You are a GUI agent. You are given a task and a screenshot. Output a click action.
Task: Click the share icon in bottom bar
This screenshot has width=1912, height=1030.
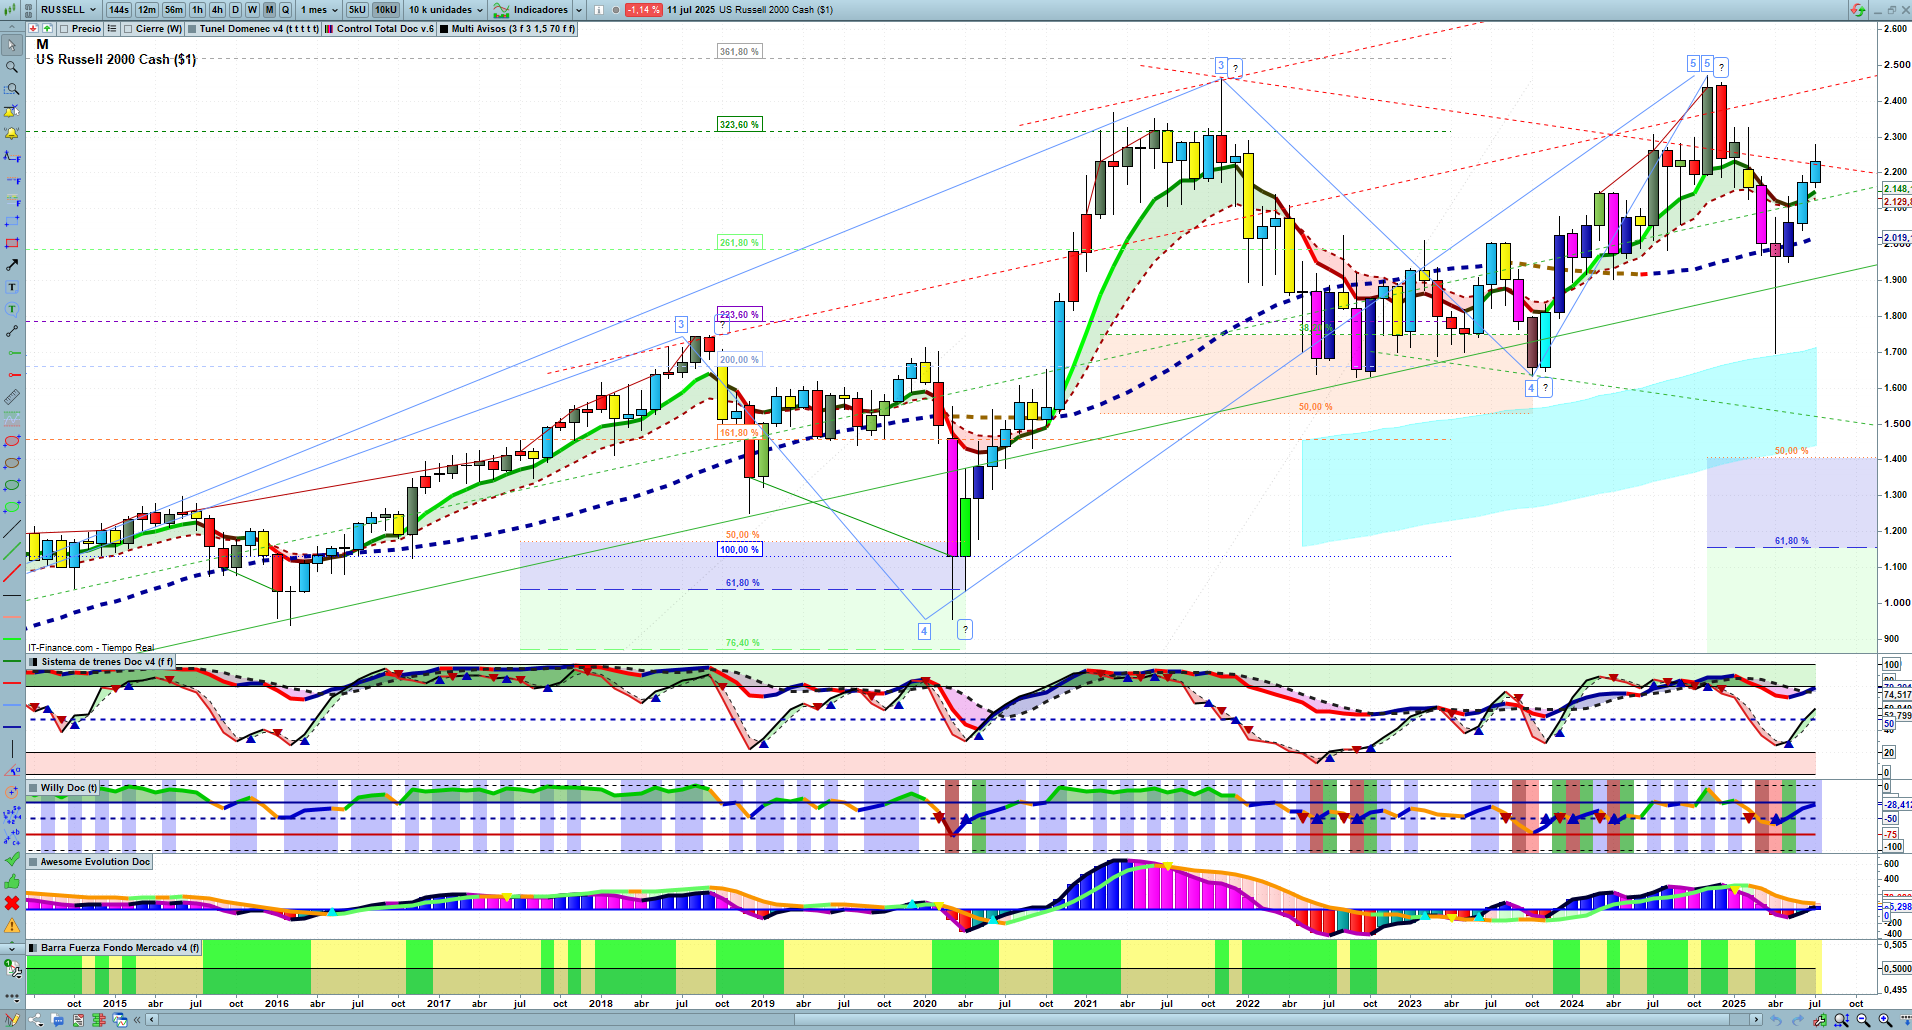[x=36, y=1020]
